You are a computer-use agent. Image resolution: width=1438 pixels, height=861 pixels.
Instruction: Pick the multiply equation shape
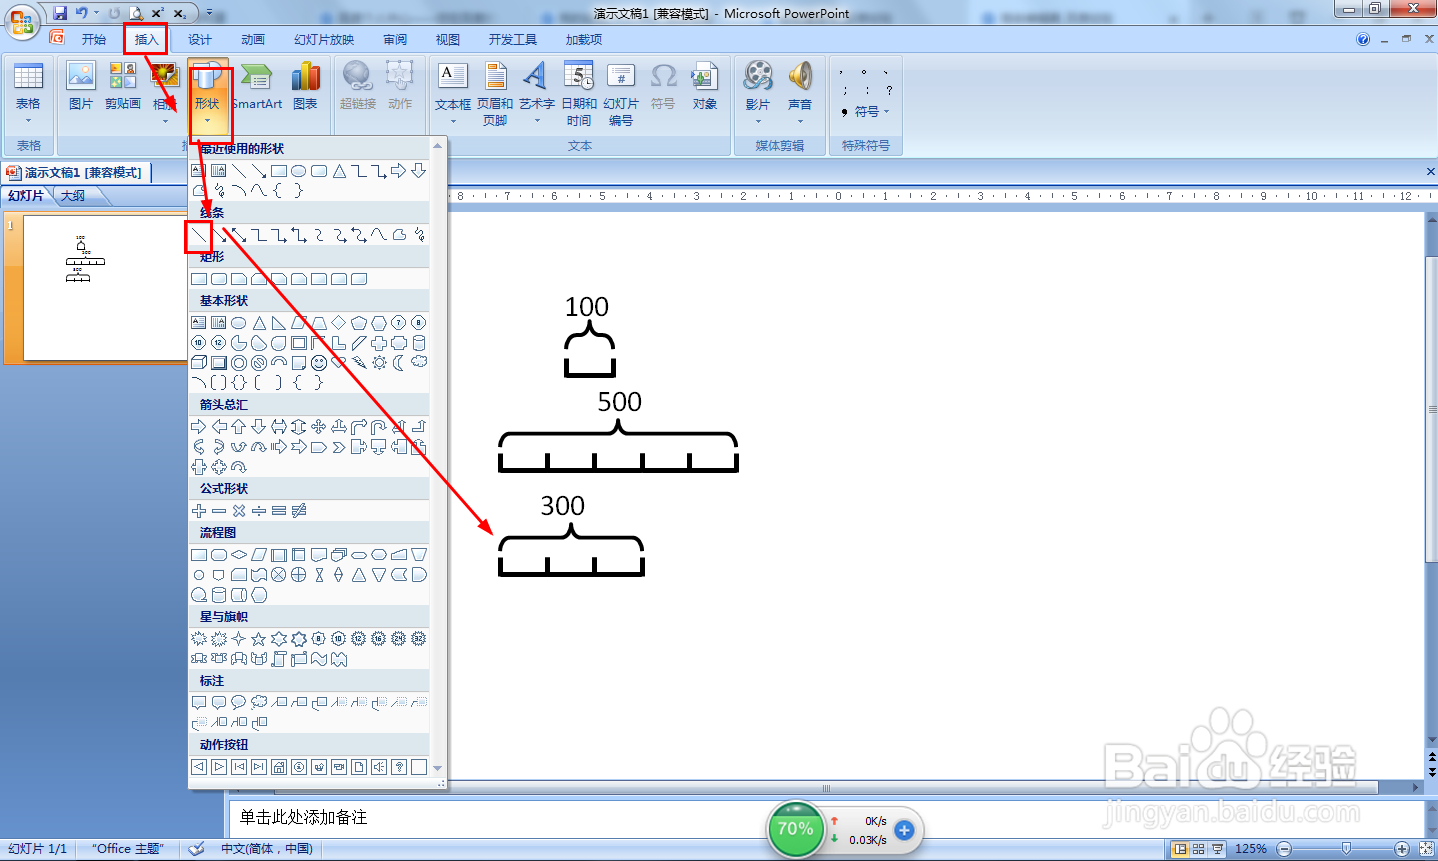239,511
